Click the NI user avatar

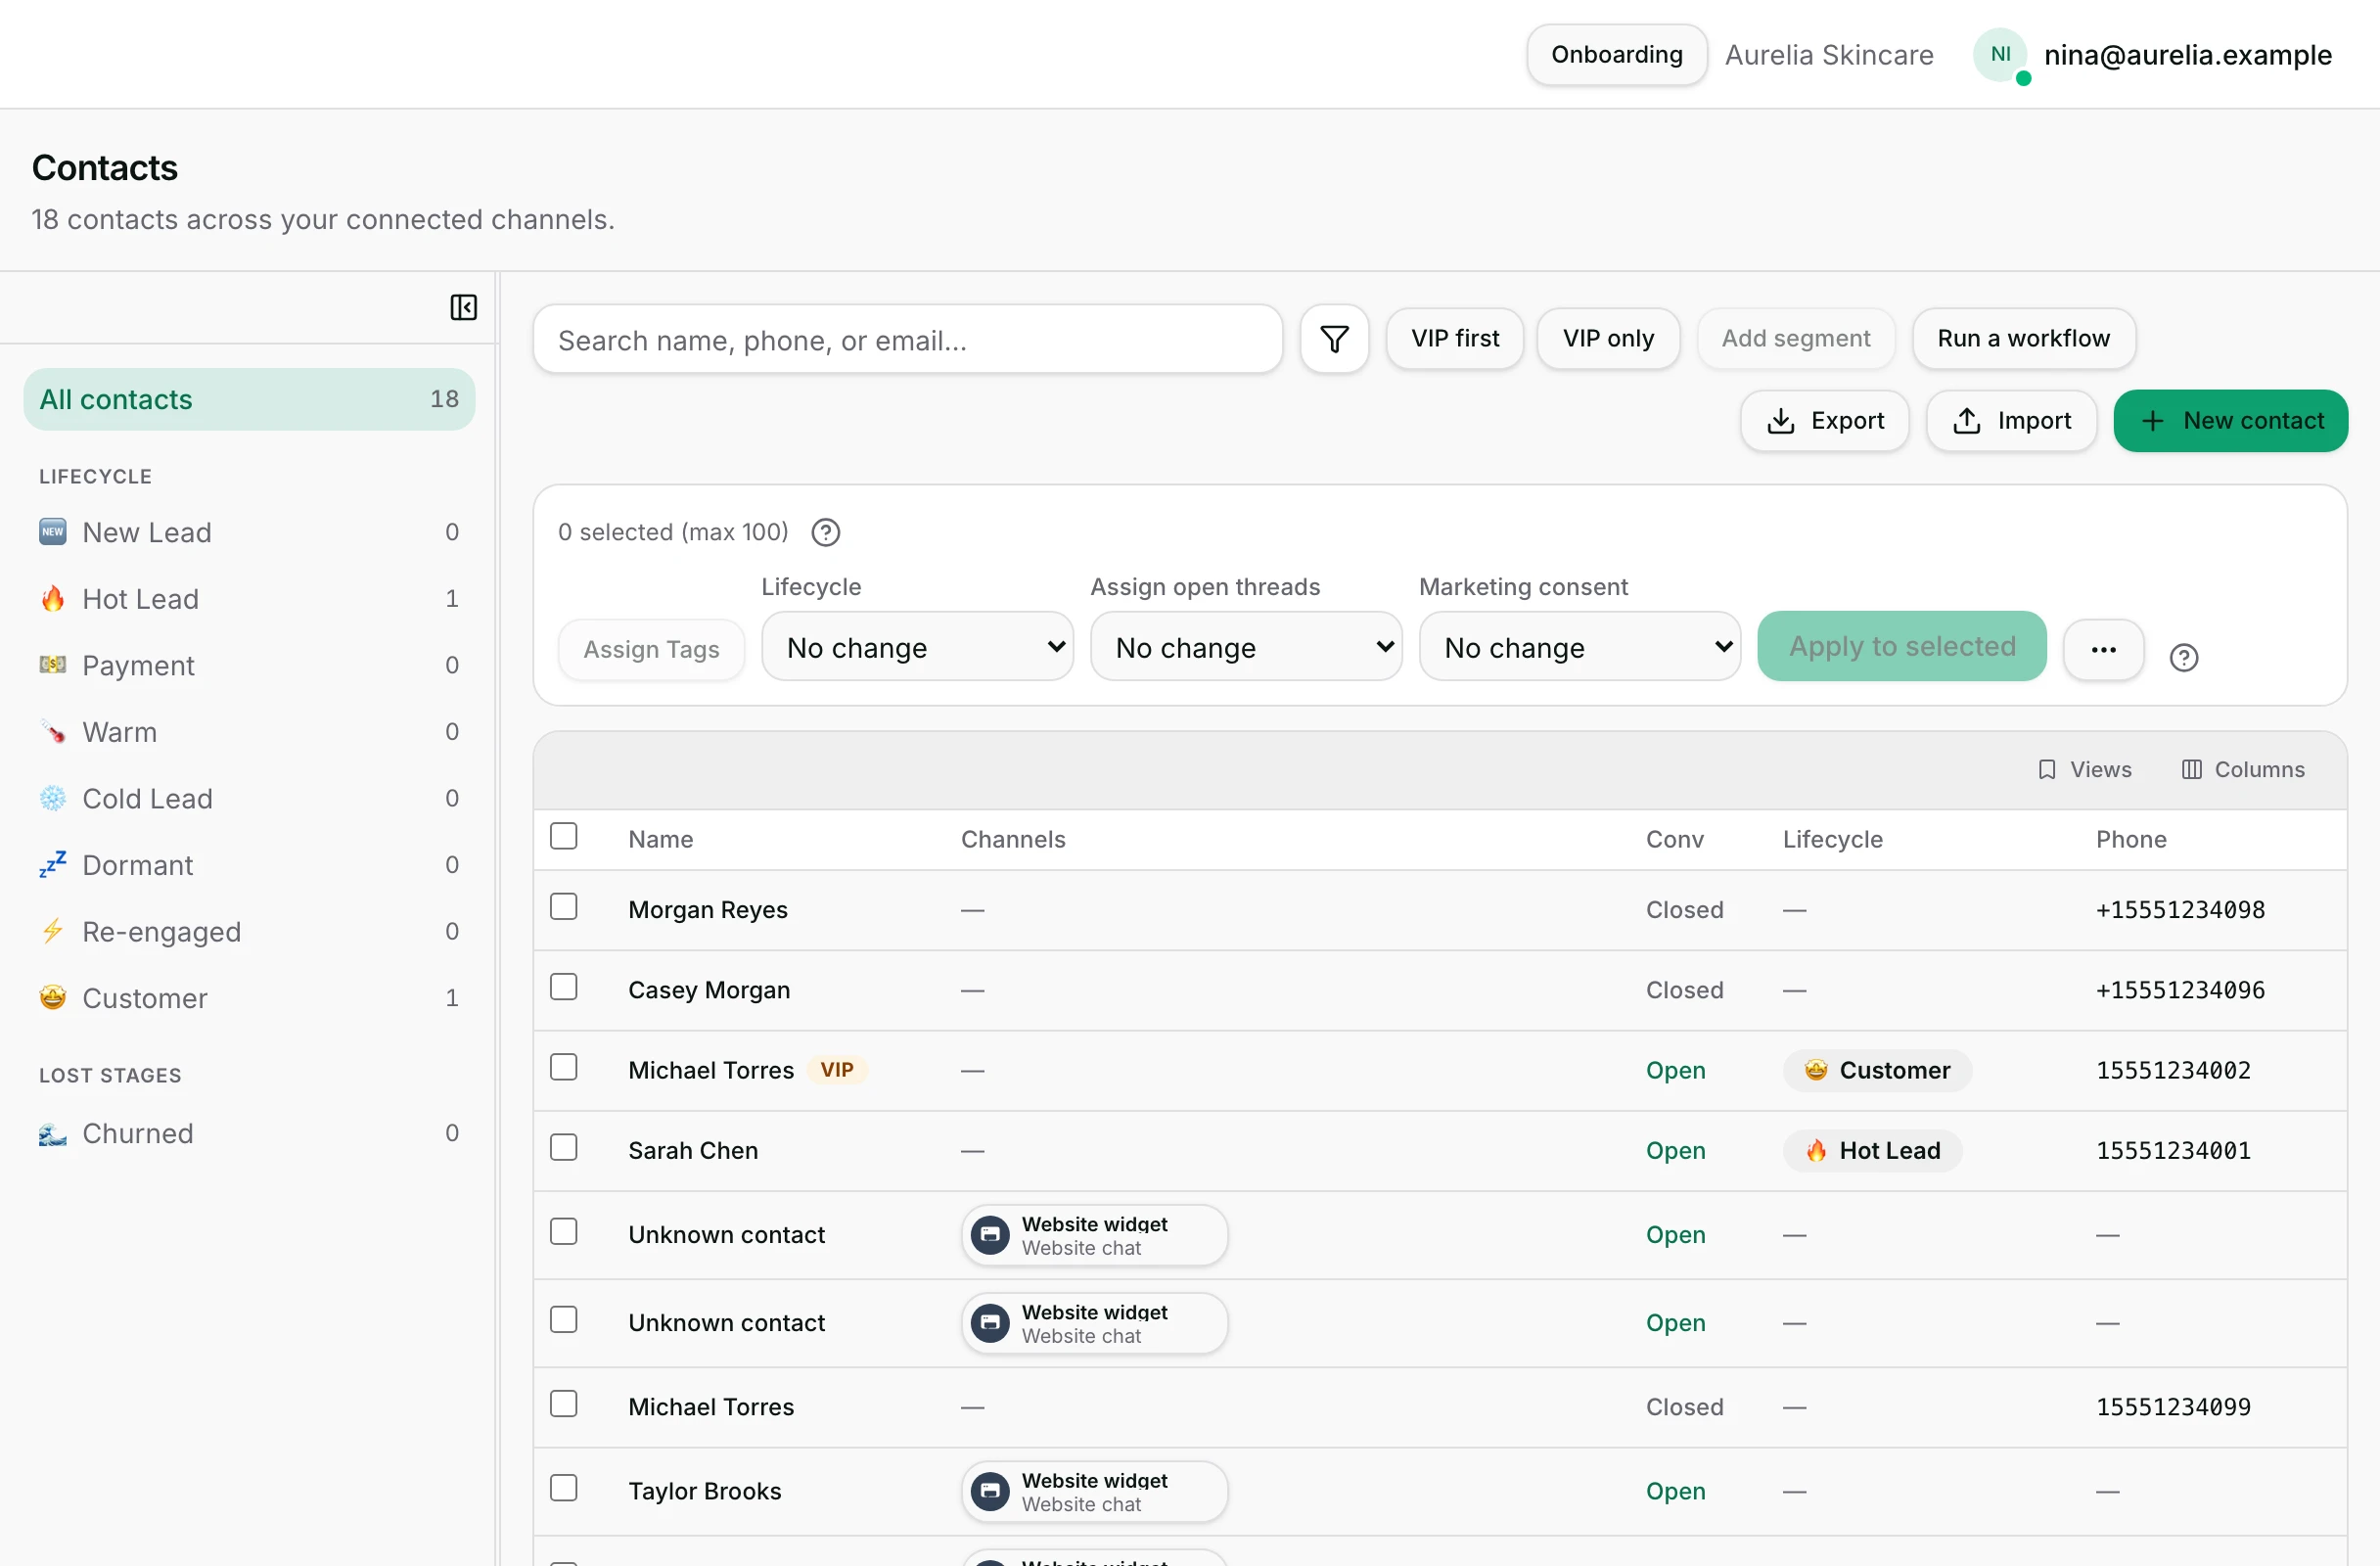[2000, 55]
